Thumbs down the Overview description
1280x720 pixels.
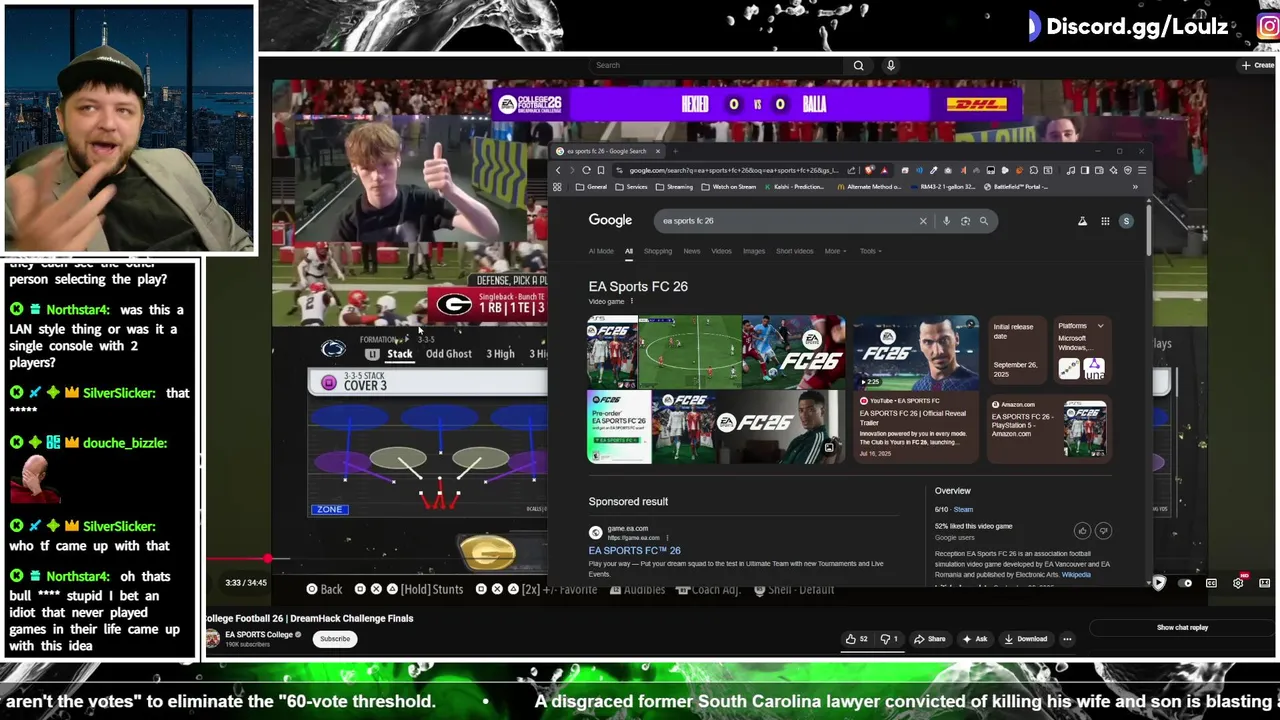1103,531
